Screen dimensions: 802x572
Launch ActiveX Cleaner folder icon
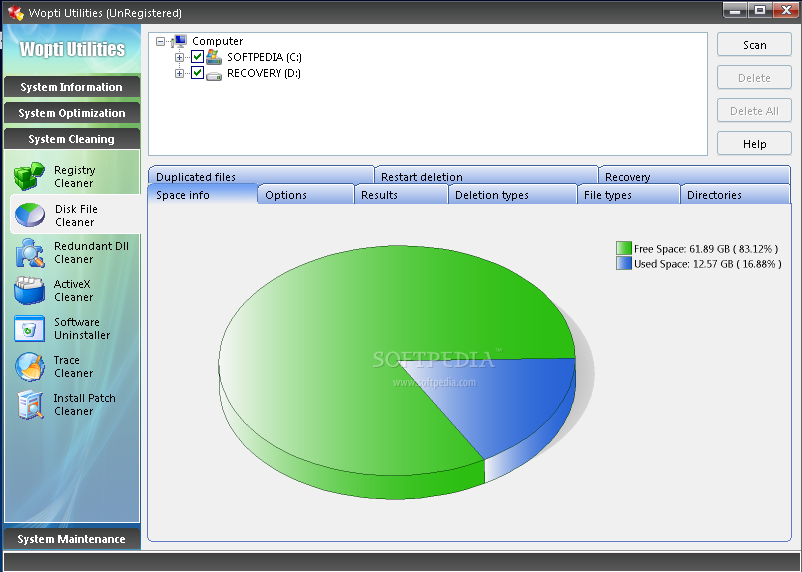click(30, 291)
